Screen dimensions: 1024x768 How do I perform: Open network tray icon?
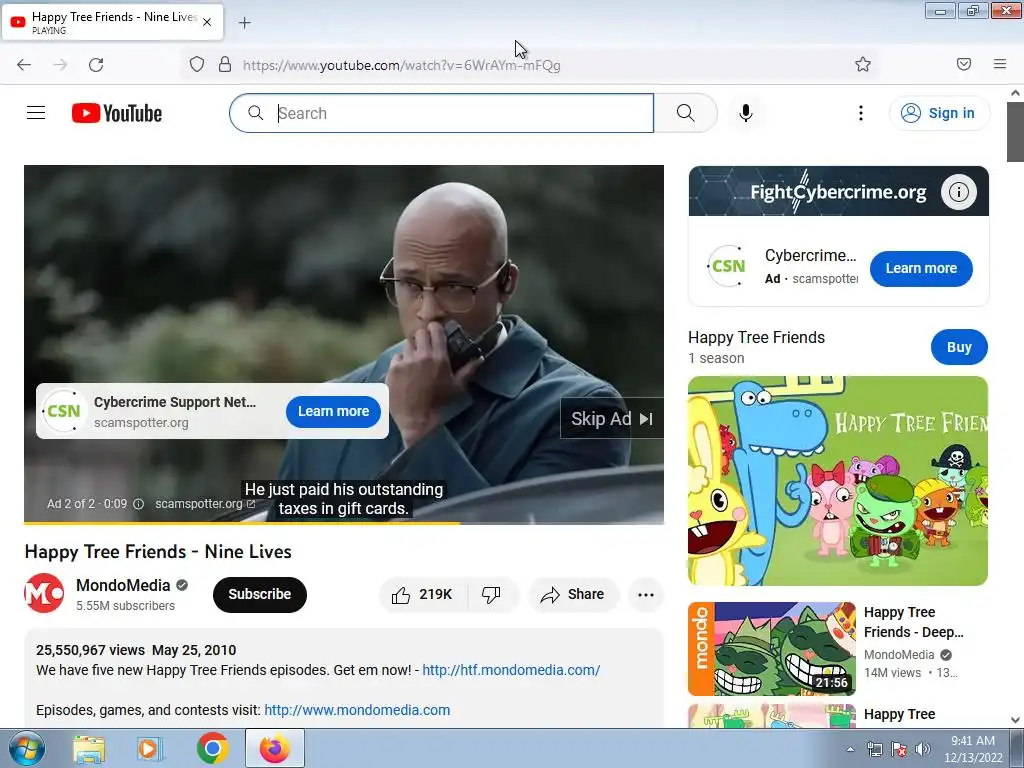click(874, 749)
